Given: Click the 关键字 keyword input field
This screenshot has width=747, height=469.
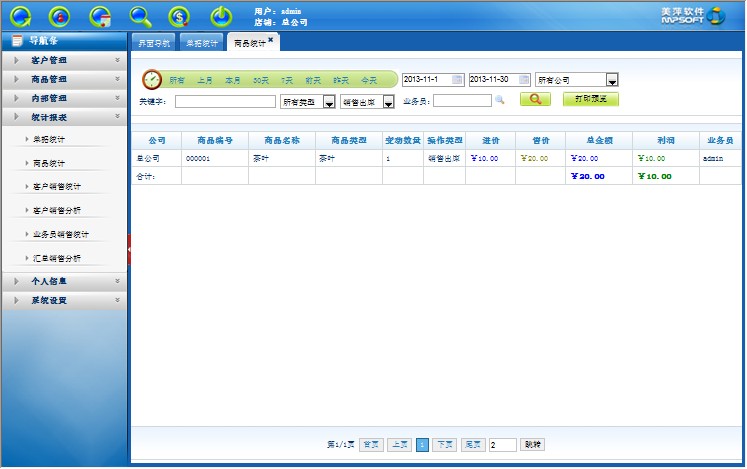Looking at the screenshot, I should [225, 101].
